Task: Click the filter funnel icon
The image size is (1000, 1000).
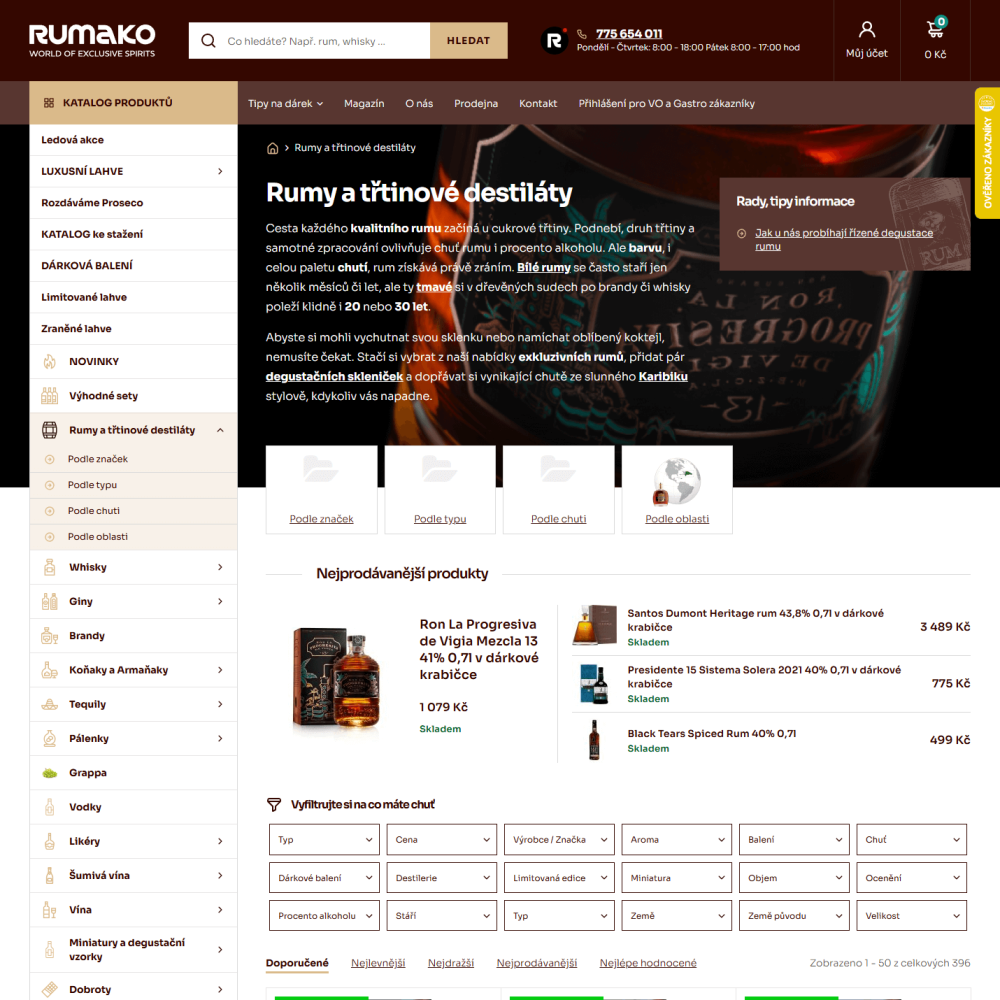Action: tap(274, 805)
